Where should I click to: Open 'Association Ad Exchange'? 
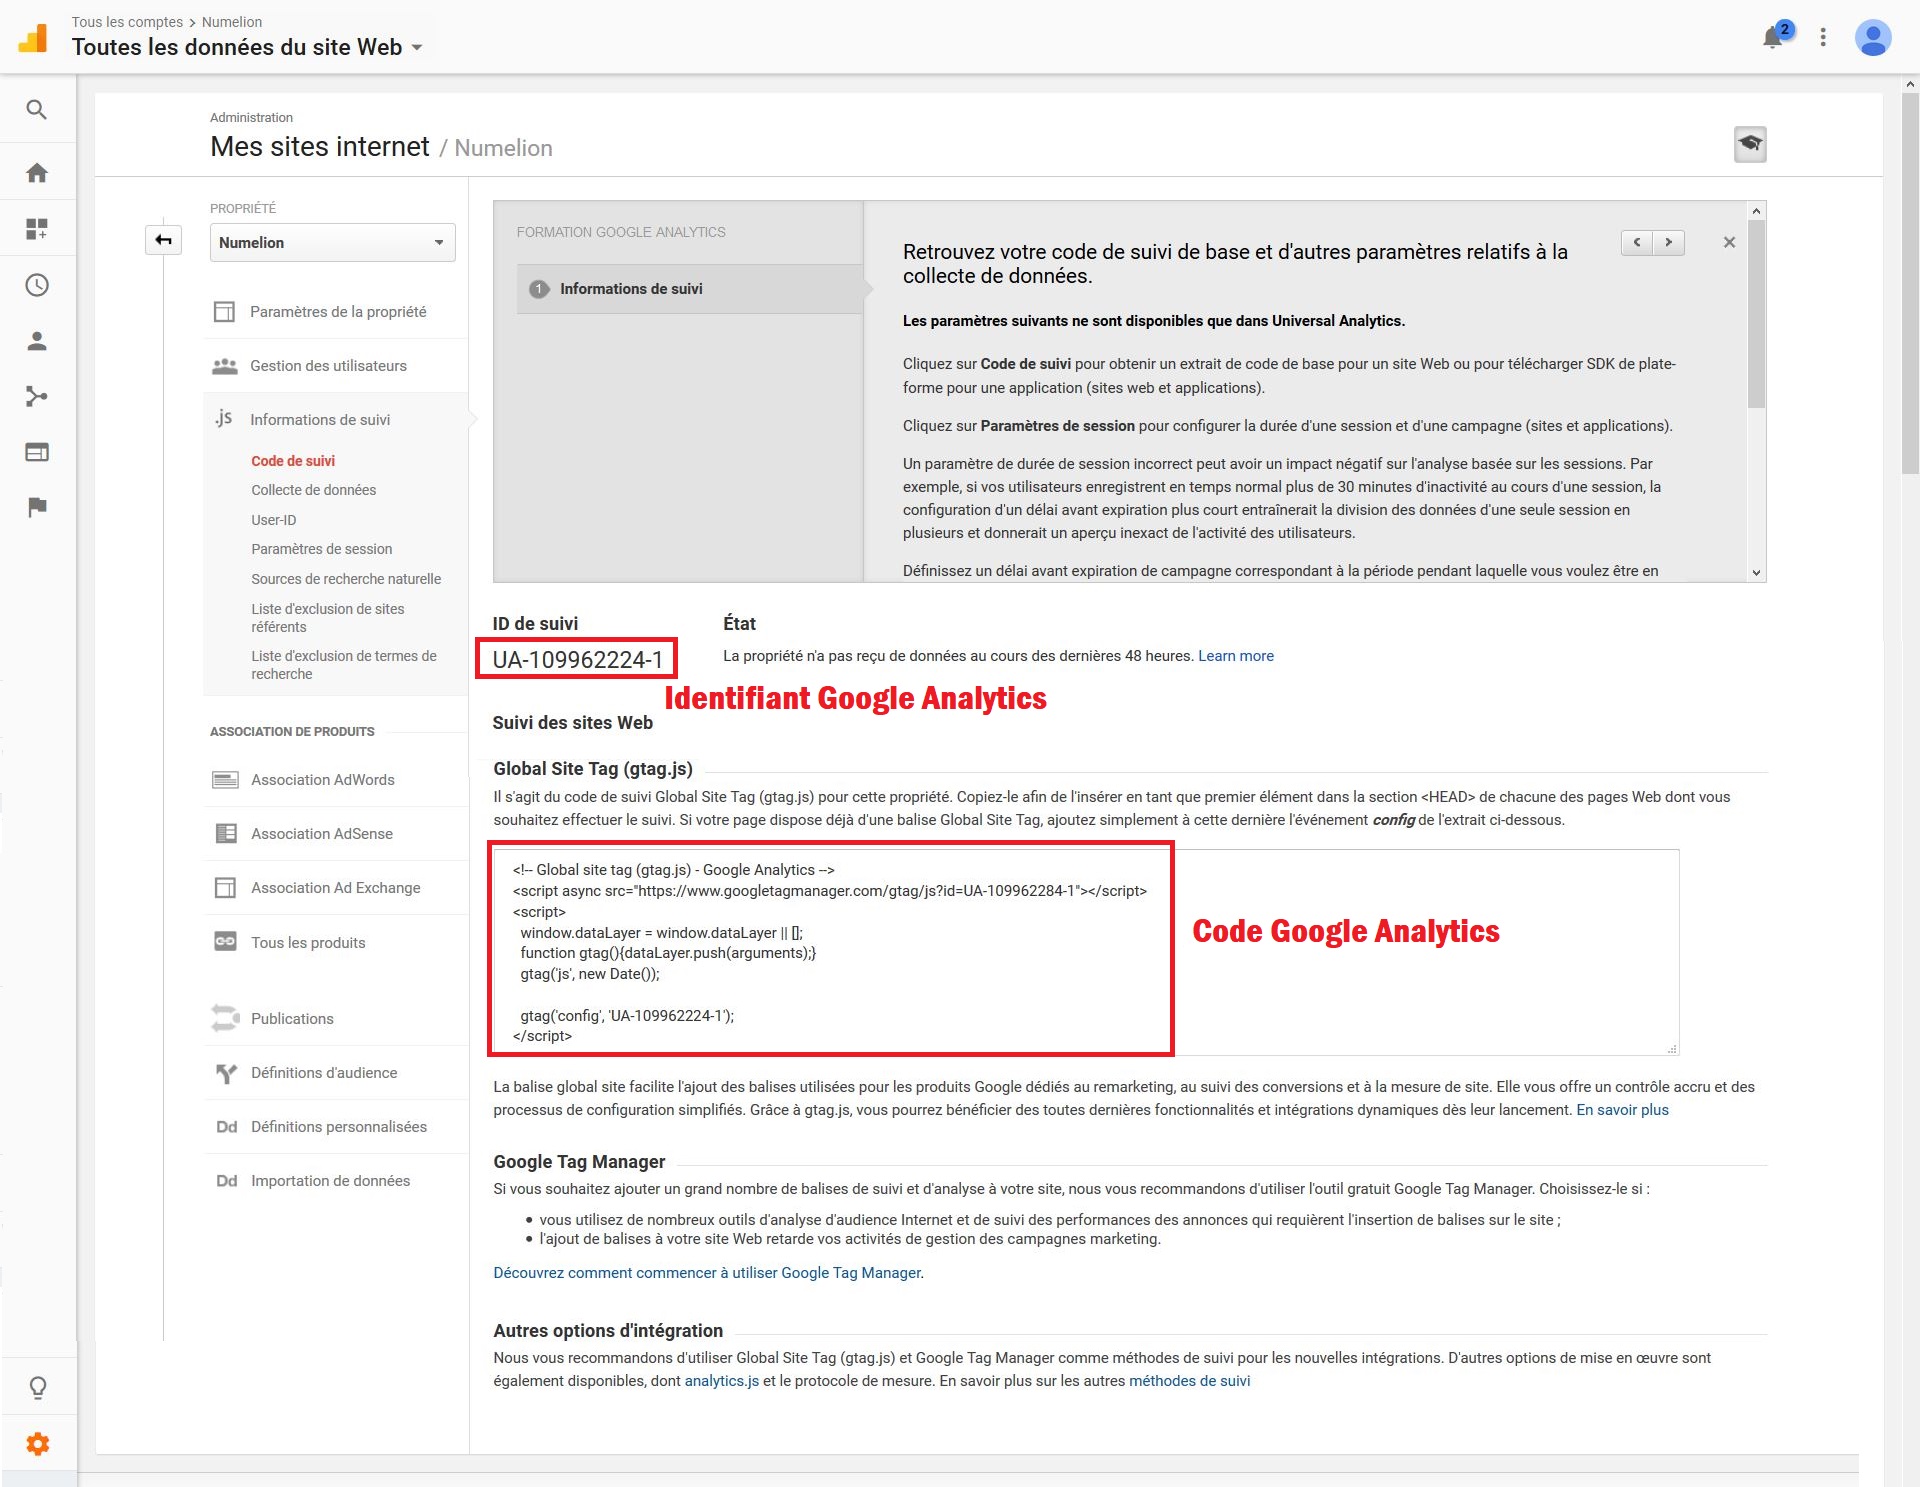tap(335, 888)
